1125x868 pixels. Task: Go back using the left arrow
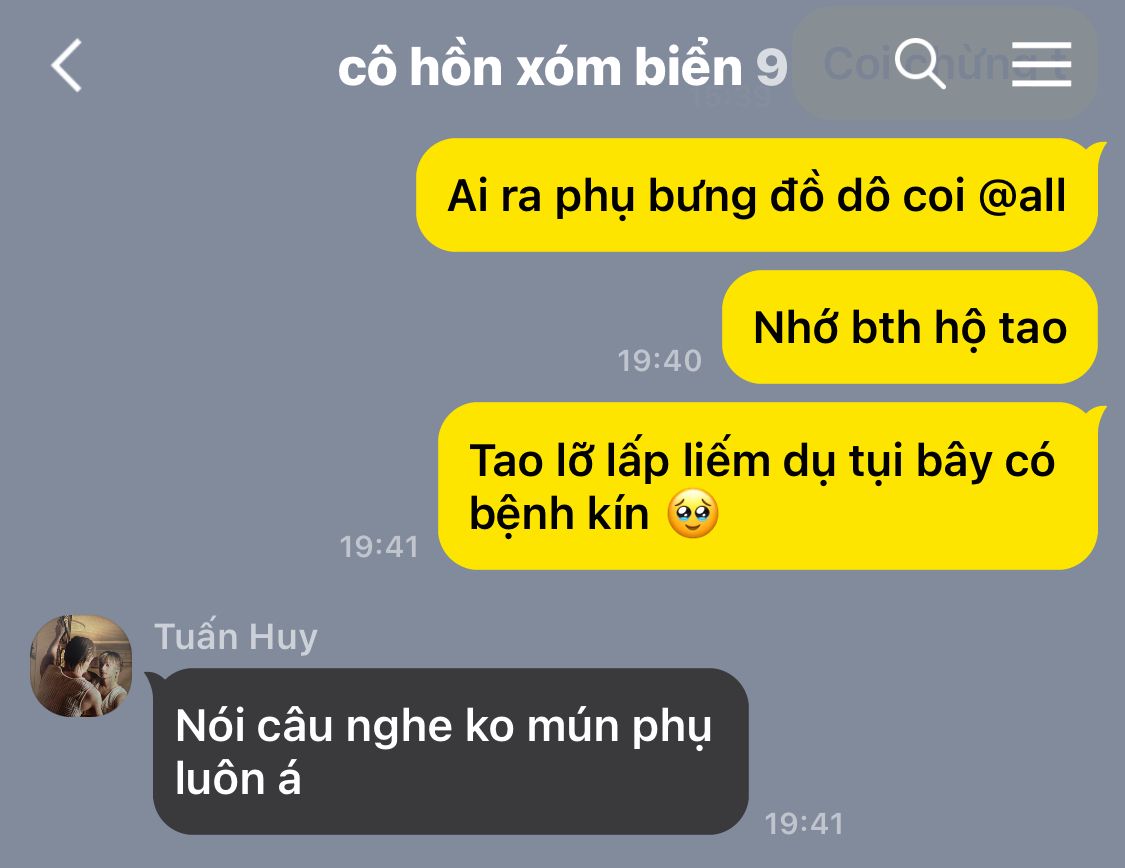click(67, 65)
